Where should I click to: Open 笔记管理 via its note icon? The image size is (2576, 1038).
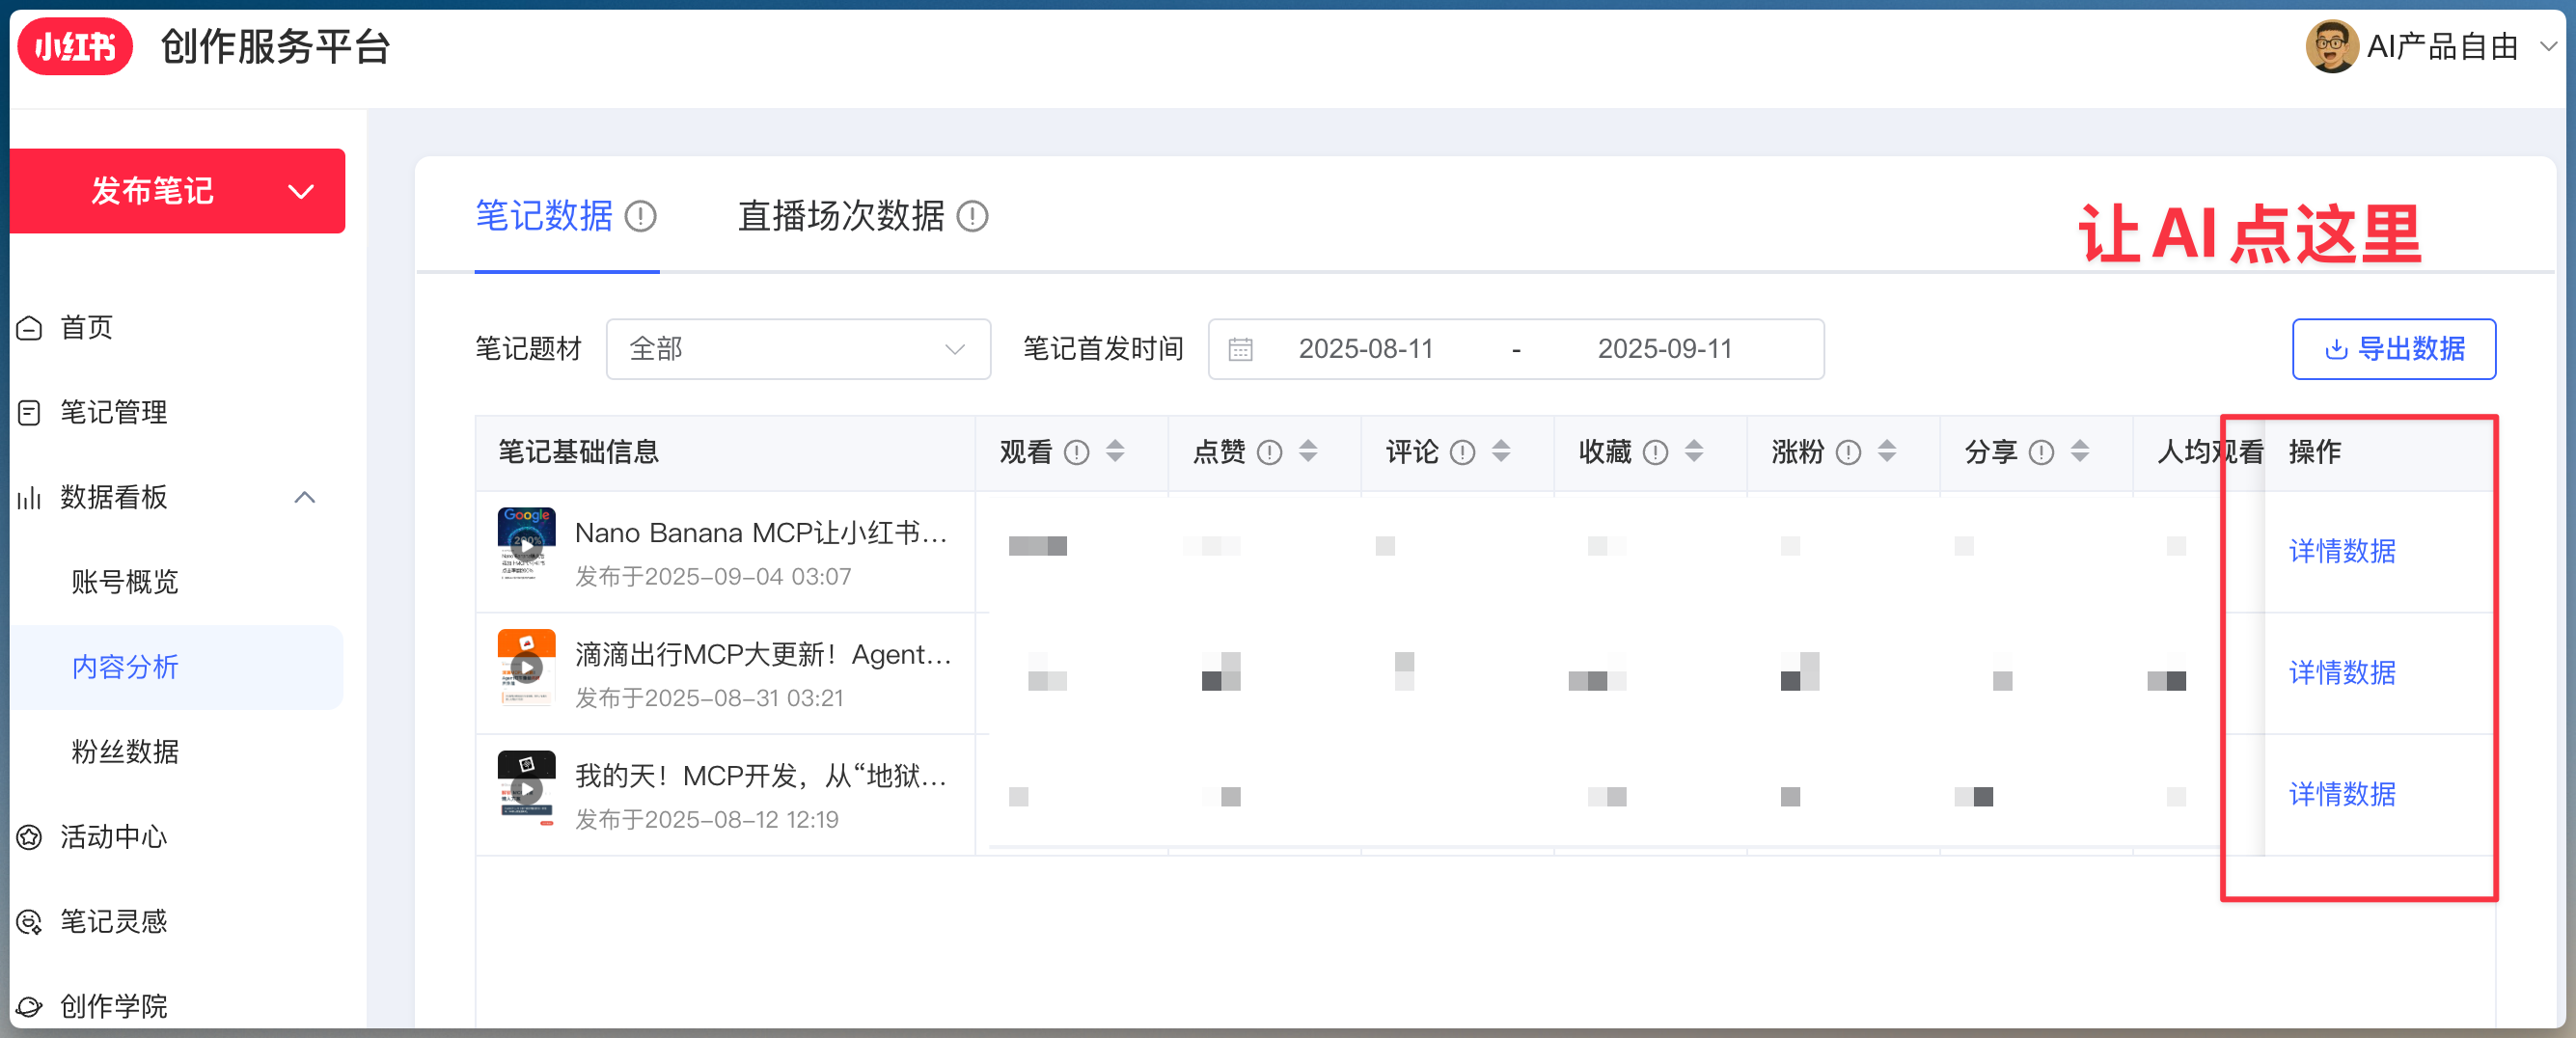[29, 412]
